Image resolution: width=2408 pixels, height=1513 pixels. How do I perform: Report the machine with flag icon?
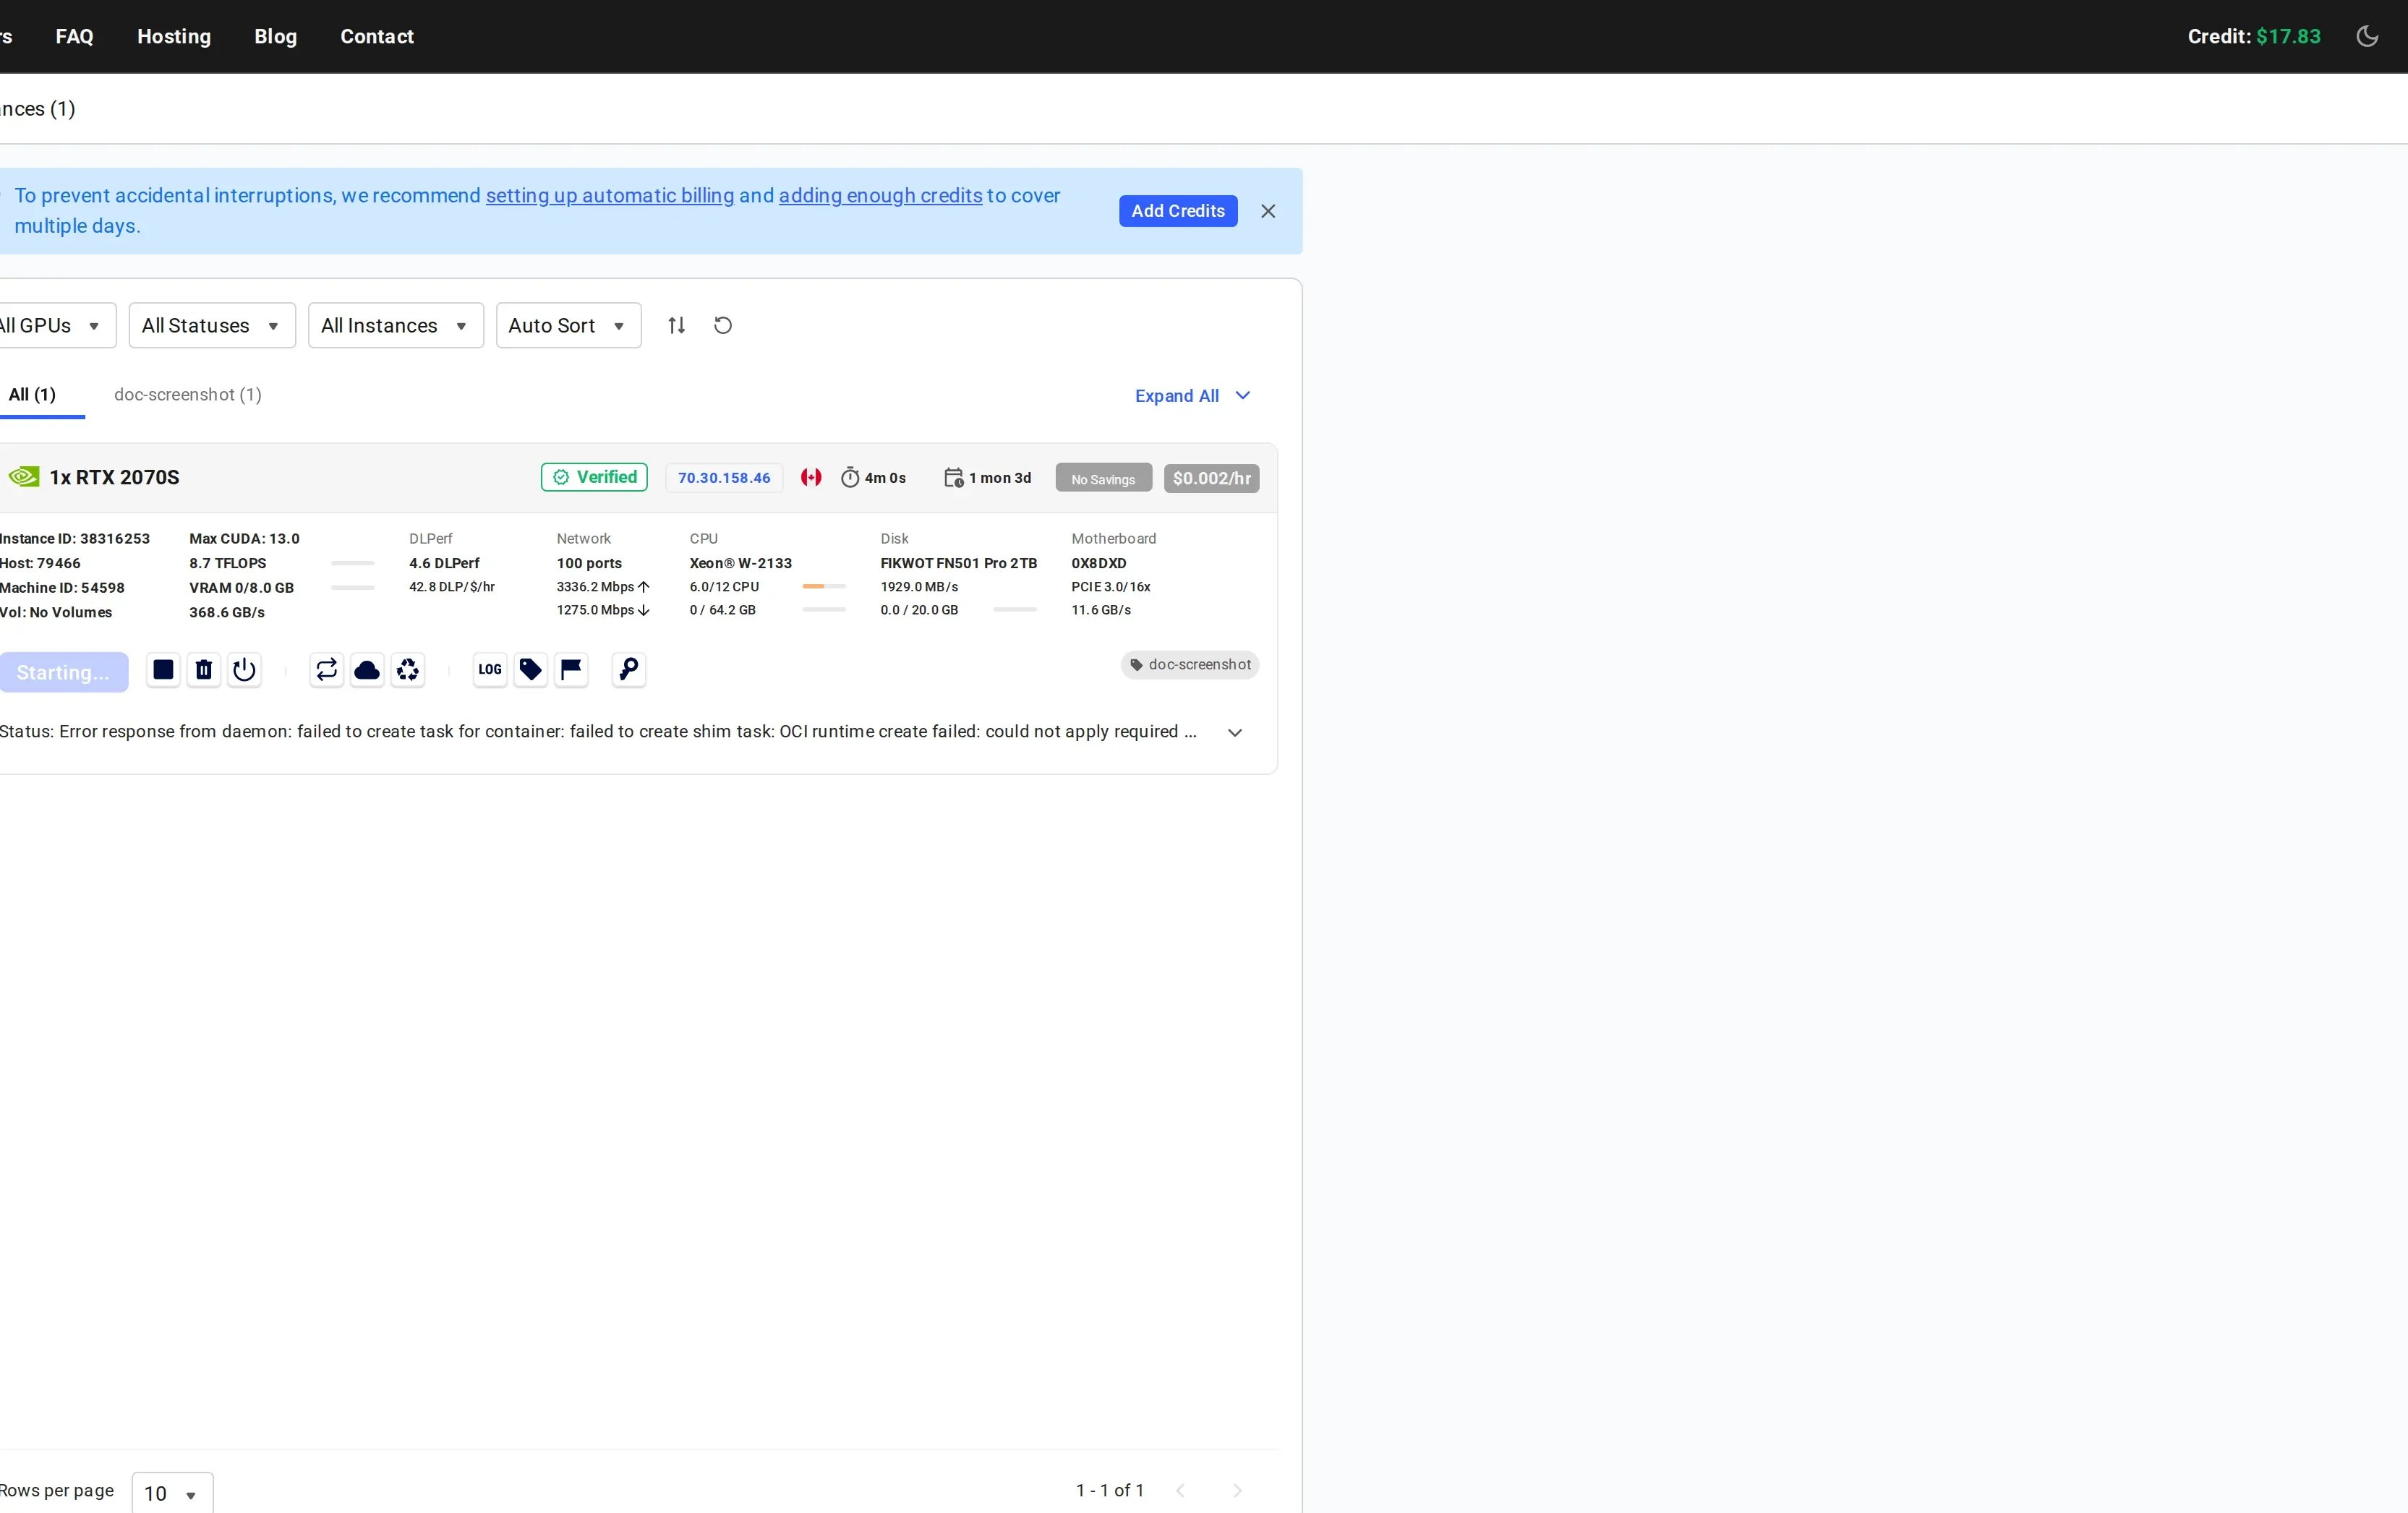(x=571, y=669)
